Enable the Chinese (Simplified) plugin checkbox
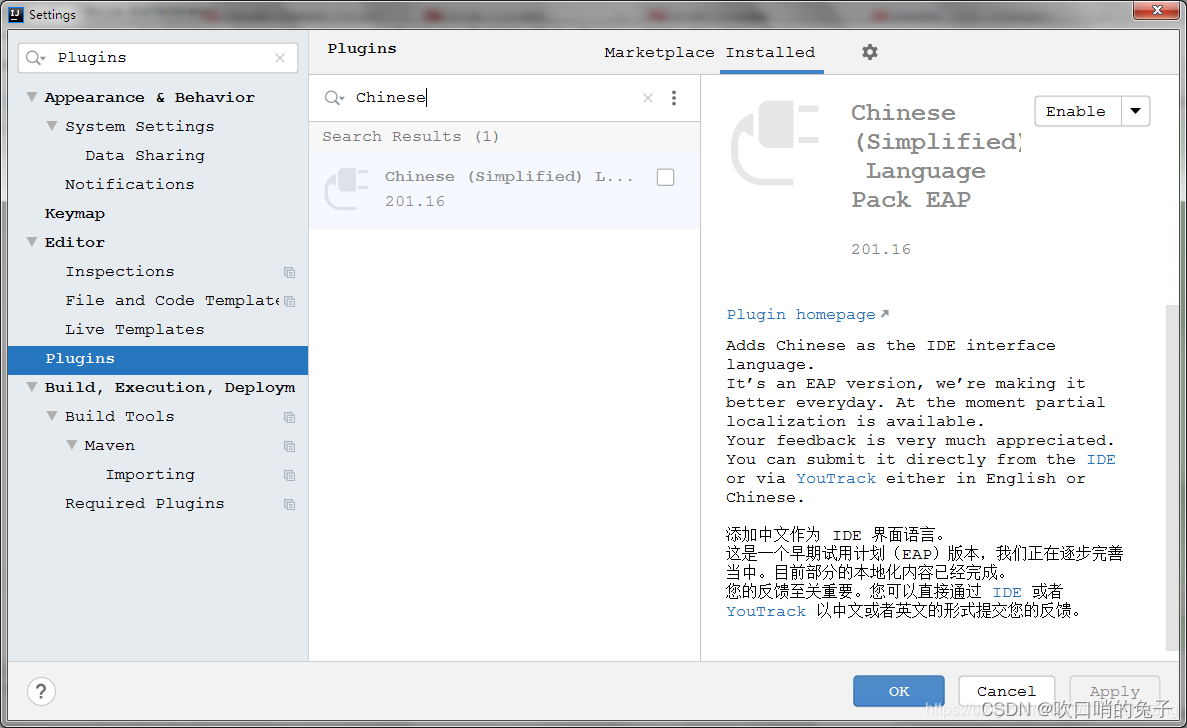The width and height of the screenshot is (1187, 728). (x=665, y=177)
